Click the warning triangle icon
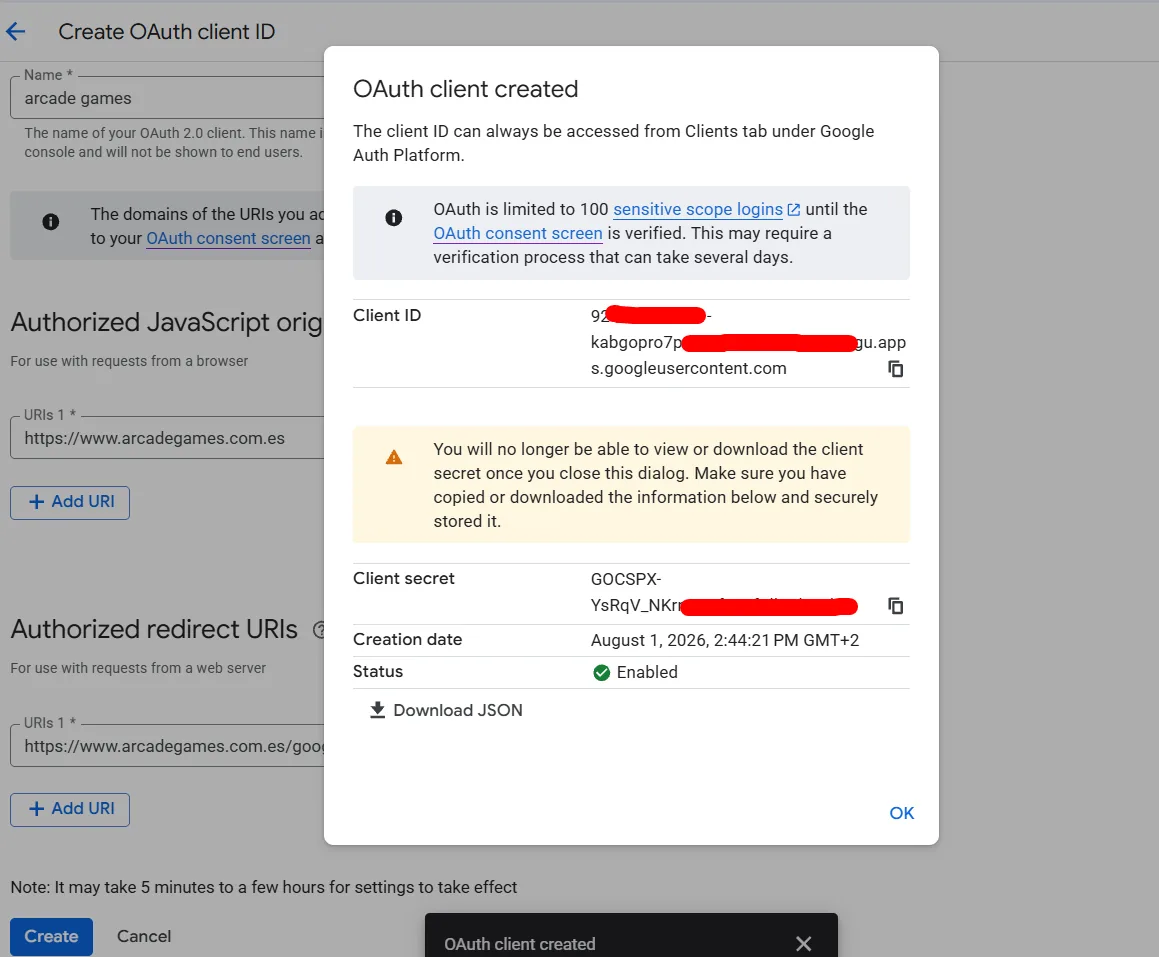The image size is (1159, 957). click(x=394, y=457)
